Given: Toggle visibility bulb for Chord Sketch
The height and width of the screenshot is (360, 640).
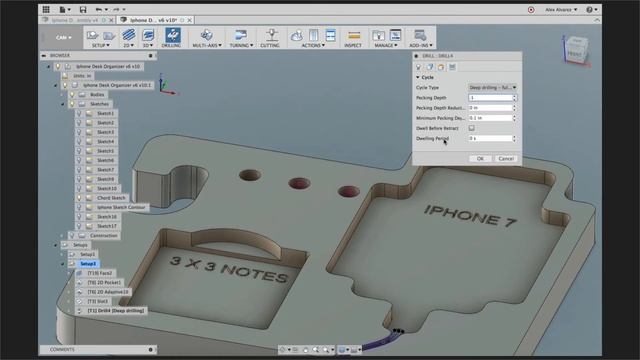Looking at the screenshot, I should point(79,198).
